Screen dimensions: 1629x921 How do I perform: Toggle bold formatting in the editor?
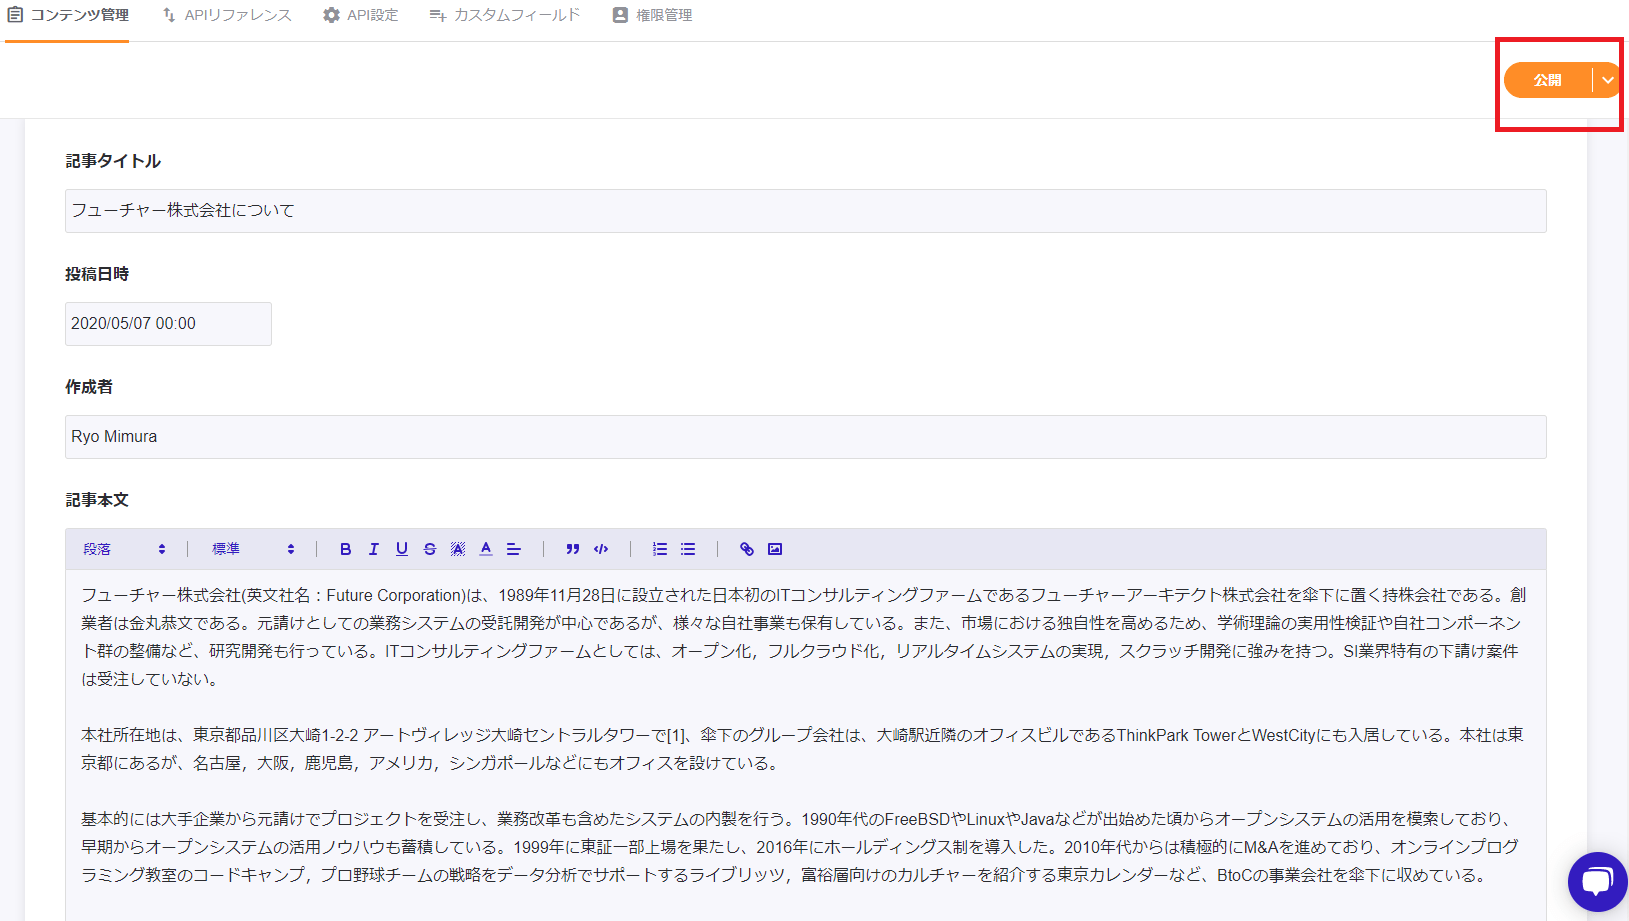[345, 549]
